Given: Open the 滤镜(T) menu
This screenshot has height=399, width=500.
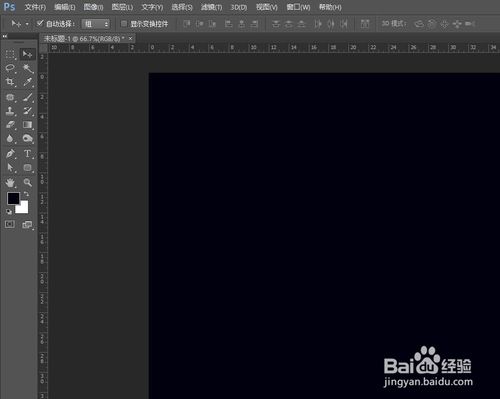Looking at the screenshot, I should [x=211, y=7].
